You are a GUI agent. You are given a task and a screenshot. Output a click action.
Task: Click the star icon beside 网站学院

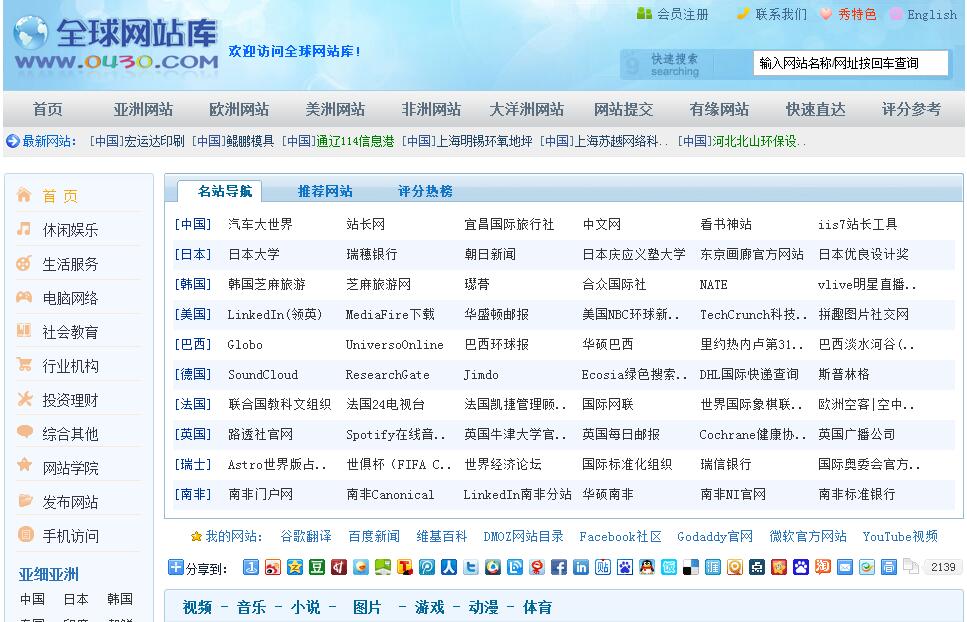tap(24, 466)
